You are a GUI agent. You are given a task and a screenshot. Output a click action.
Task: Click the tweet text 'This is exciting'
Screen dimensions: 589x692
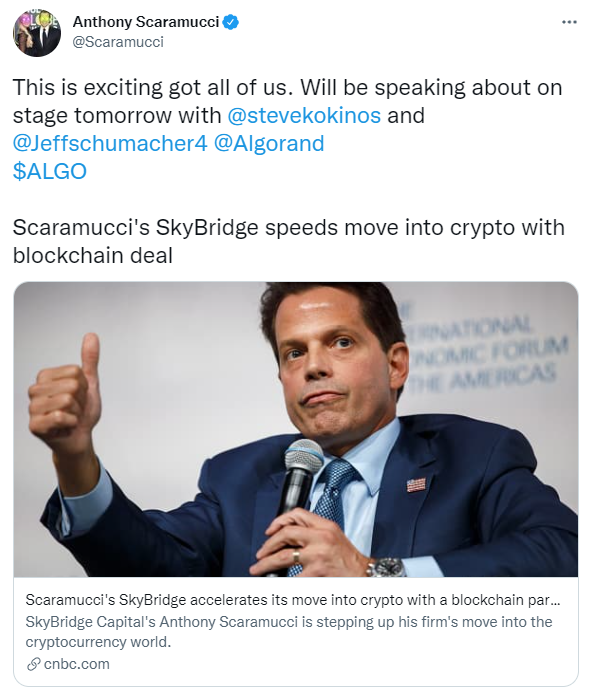tap(87, 87)
